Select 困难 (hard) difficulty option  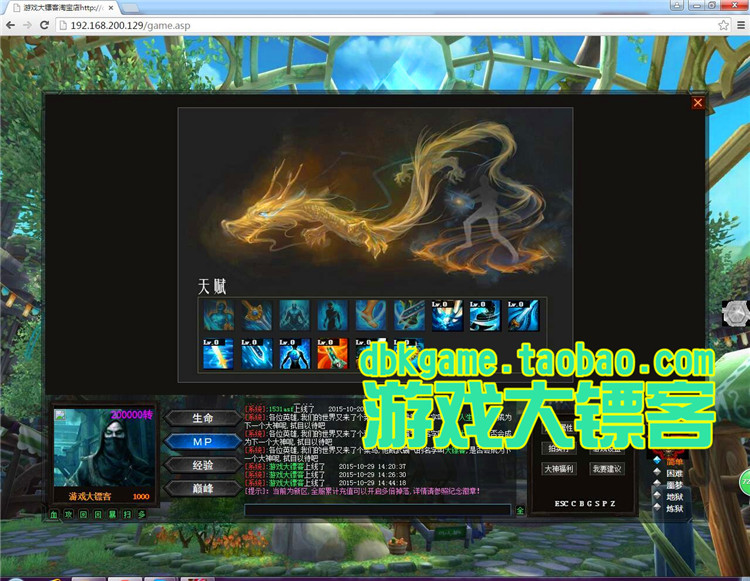coord(669,473)
